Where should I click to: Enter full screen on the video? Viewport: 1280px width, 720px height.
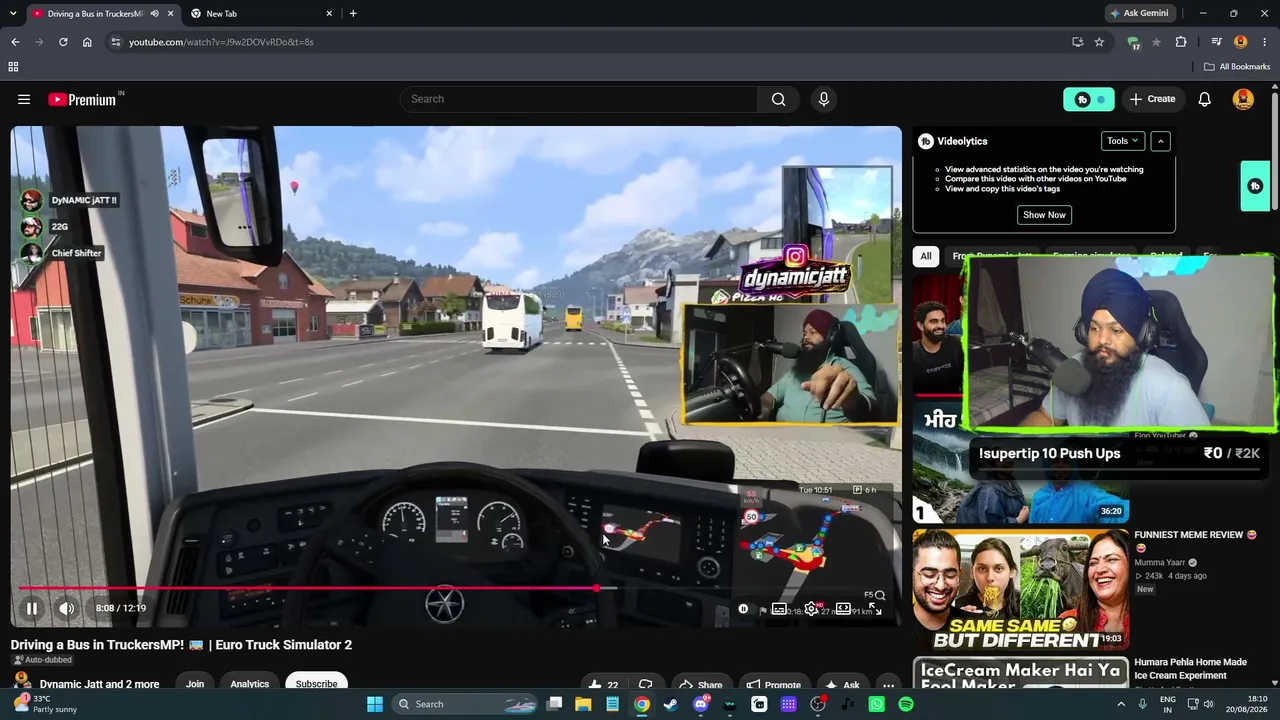pyautogui.click(x=875, y=608)
